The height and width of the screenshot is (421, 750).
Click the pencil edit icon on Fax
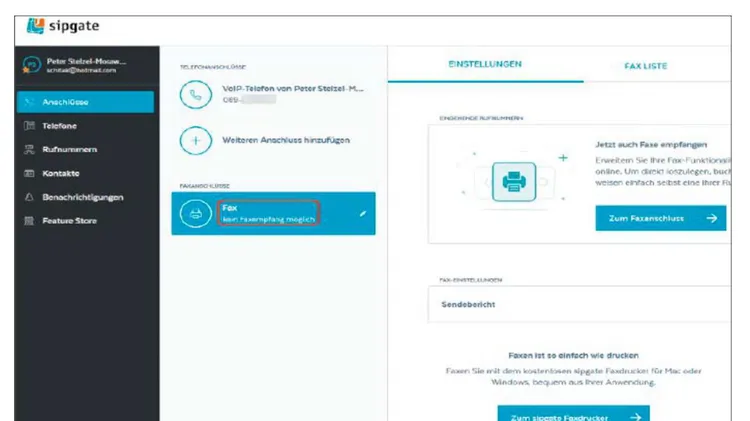363,213
